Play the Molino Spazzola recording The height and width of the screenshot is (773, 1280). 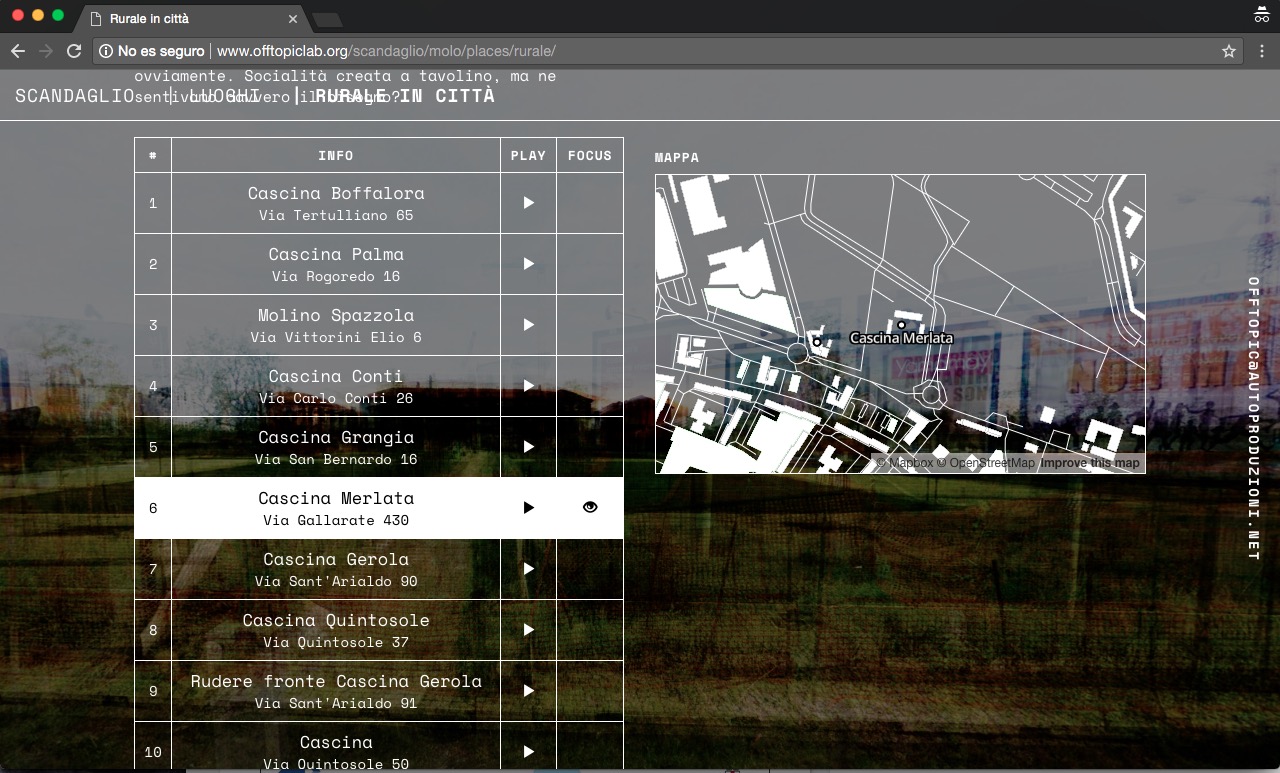tap(528, 325)
